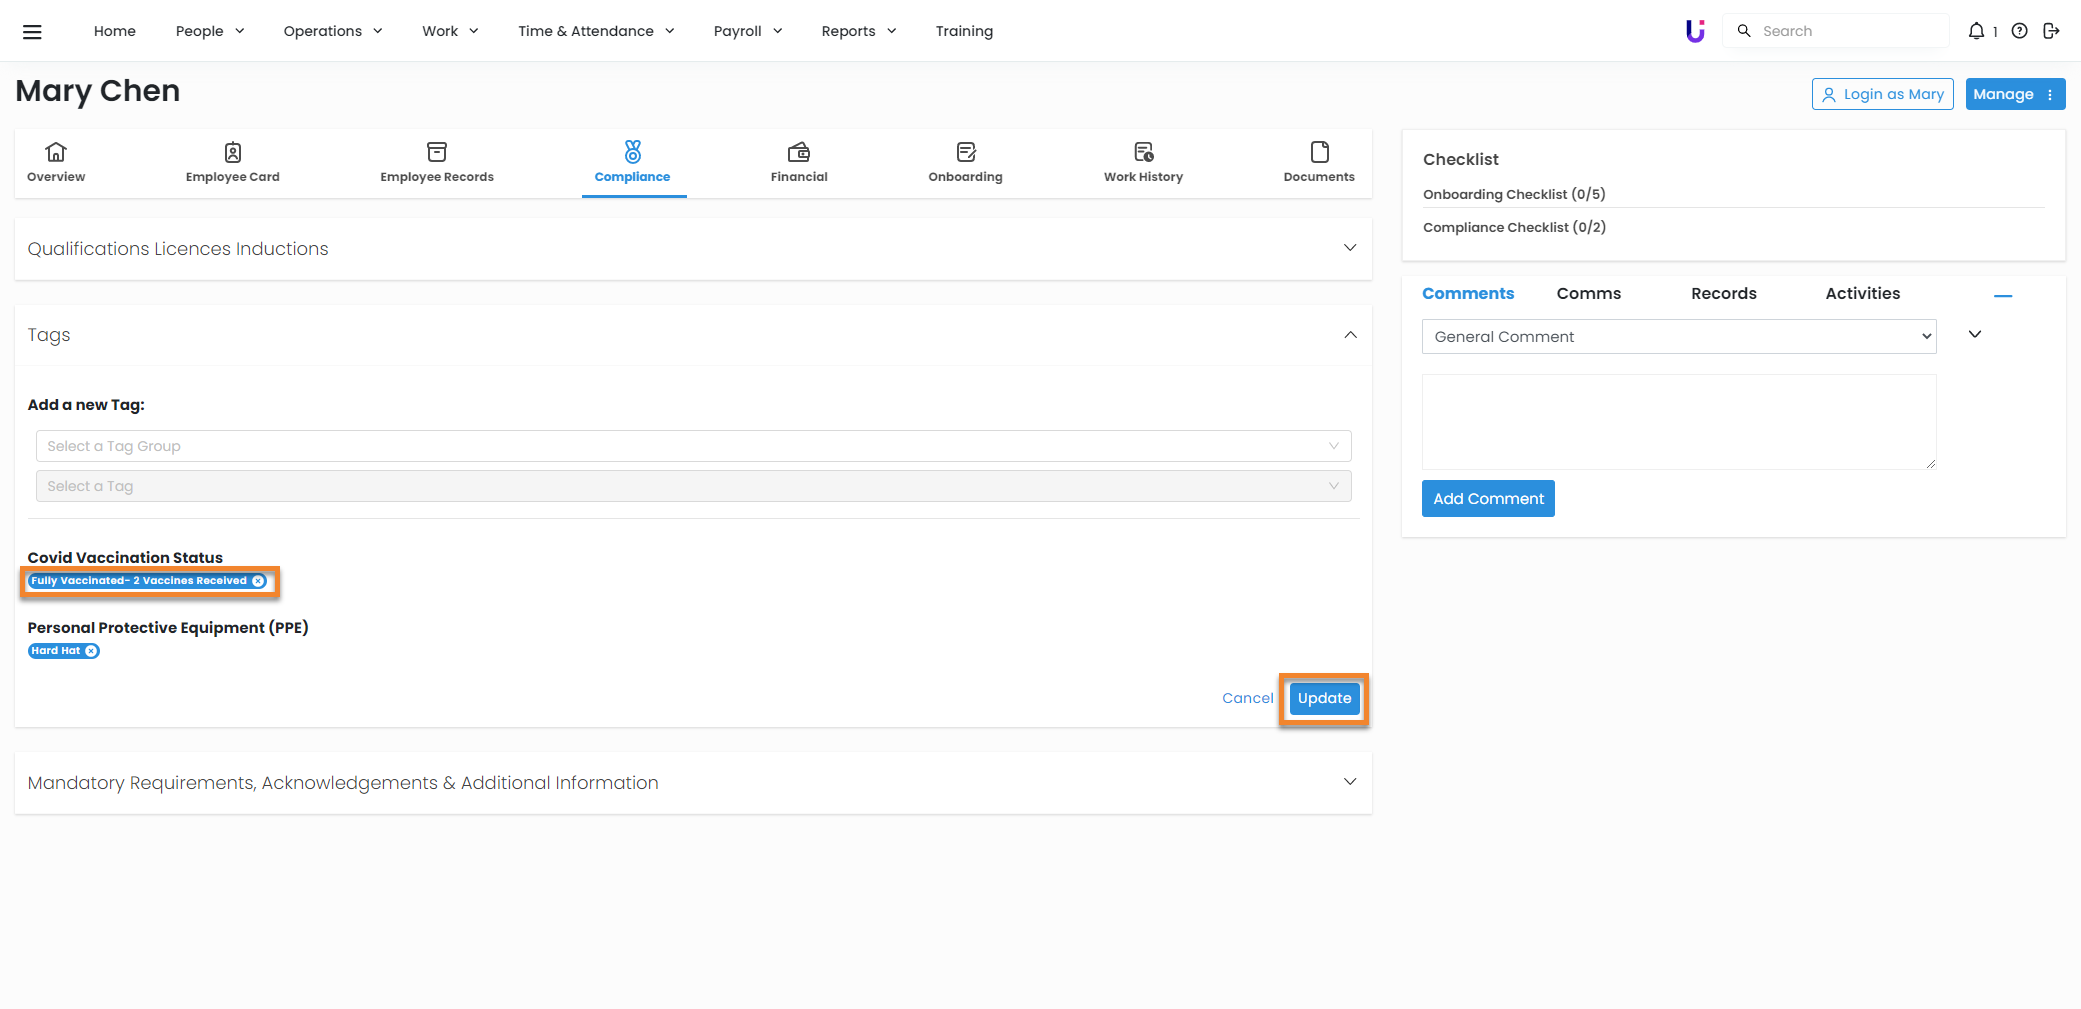Remove the Hard Hat tag
Viewport: 2081px width, 1009px height.
tap(91, 651)
